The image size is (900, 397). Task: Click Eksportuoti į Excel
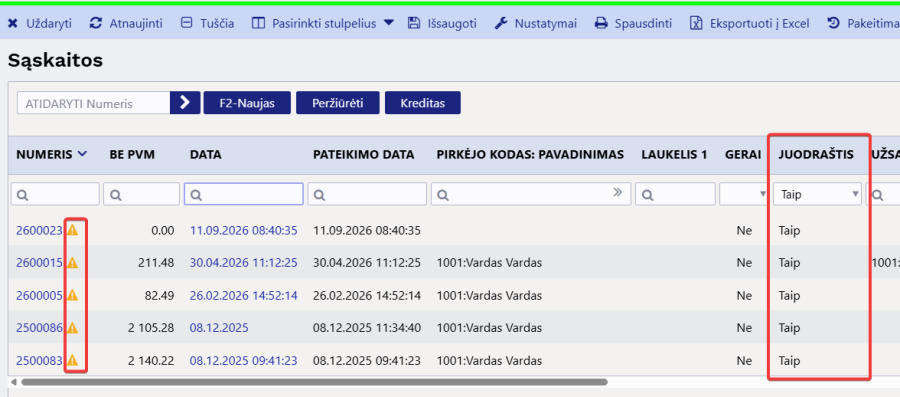[750, 24]
